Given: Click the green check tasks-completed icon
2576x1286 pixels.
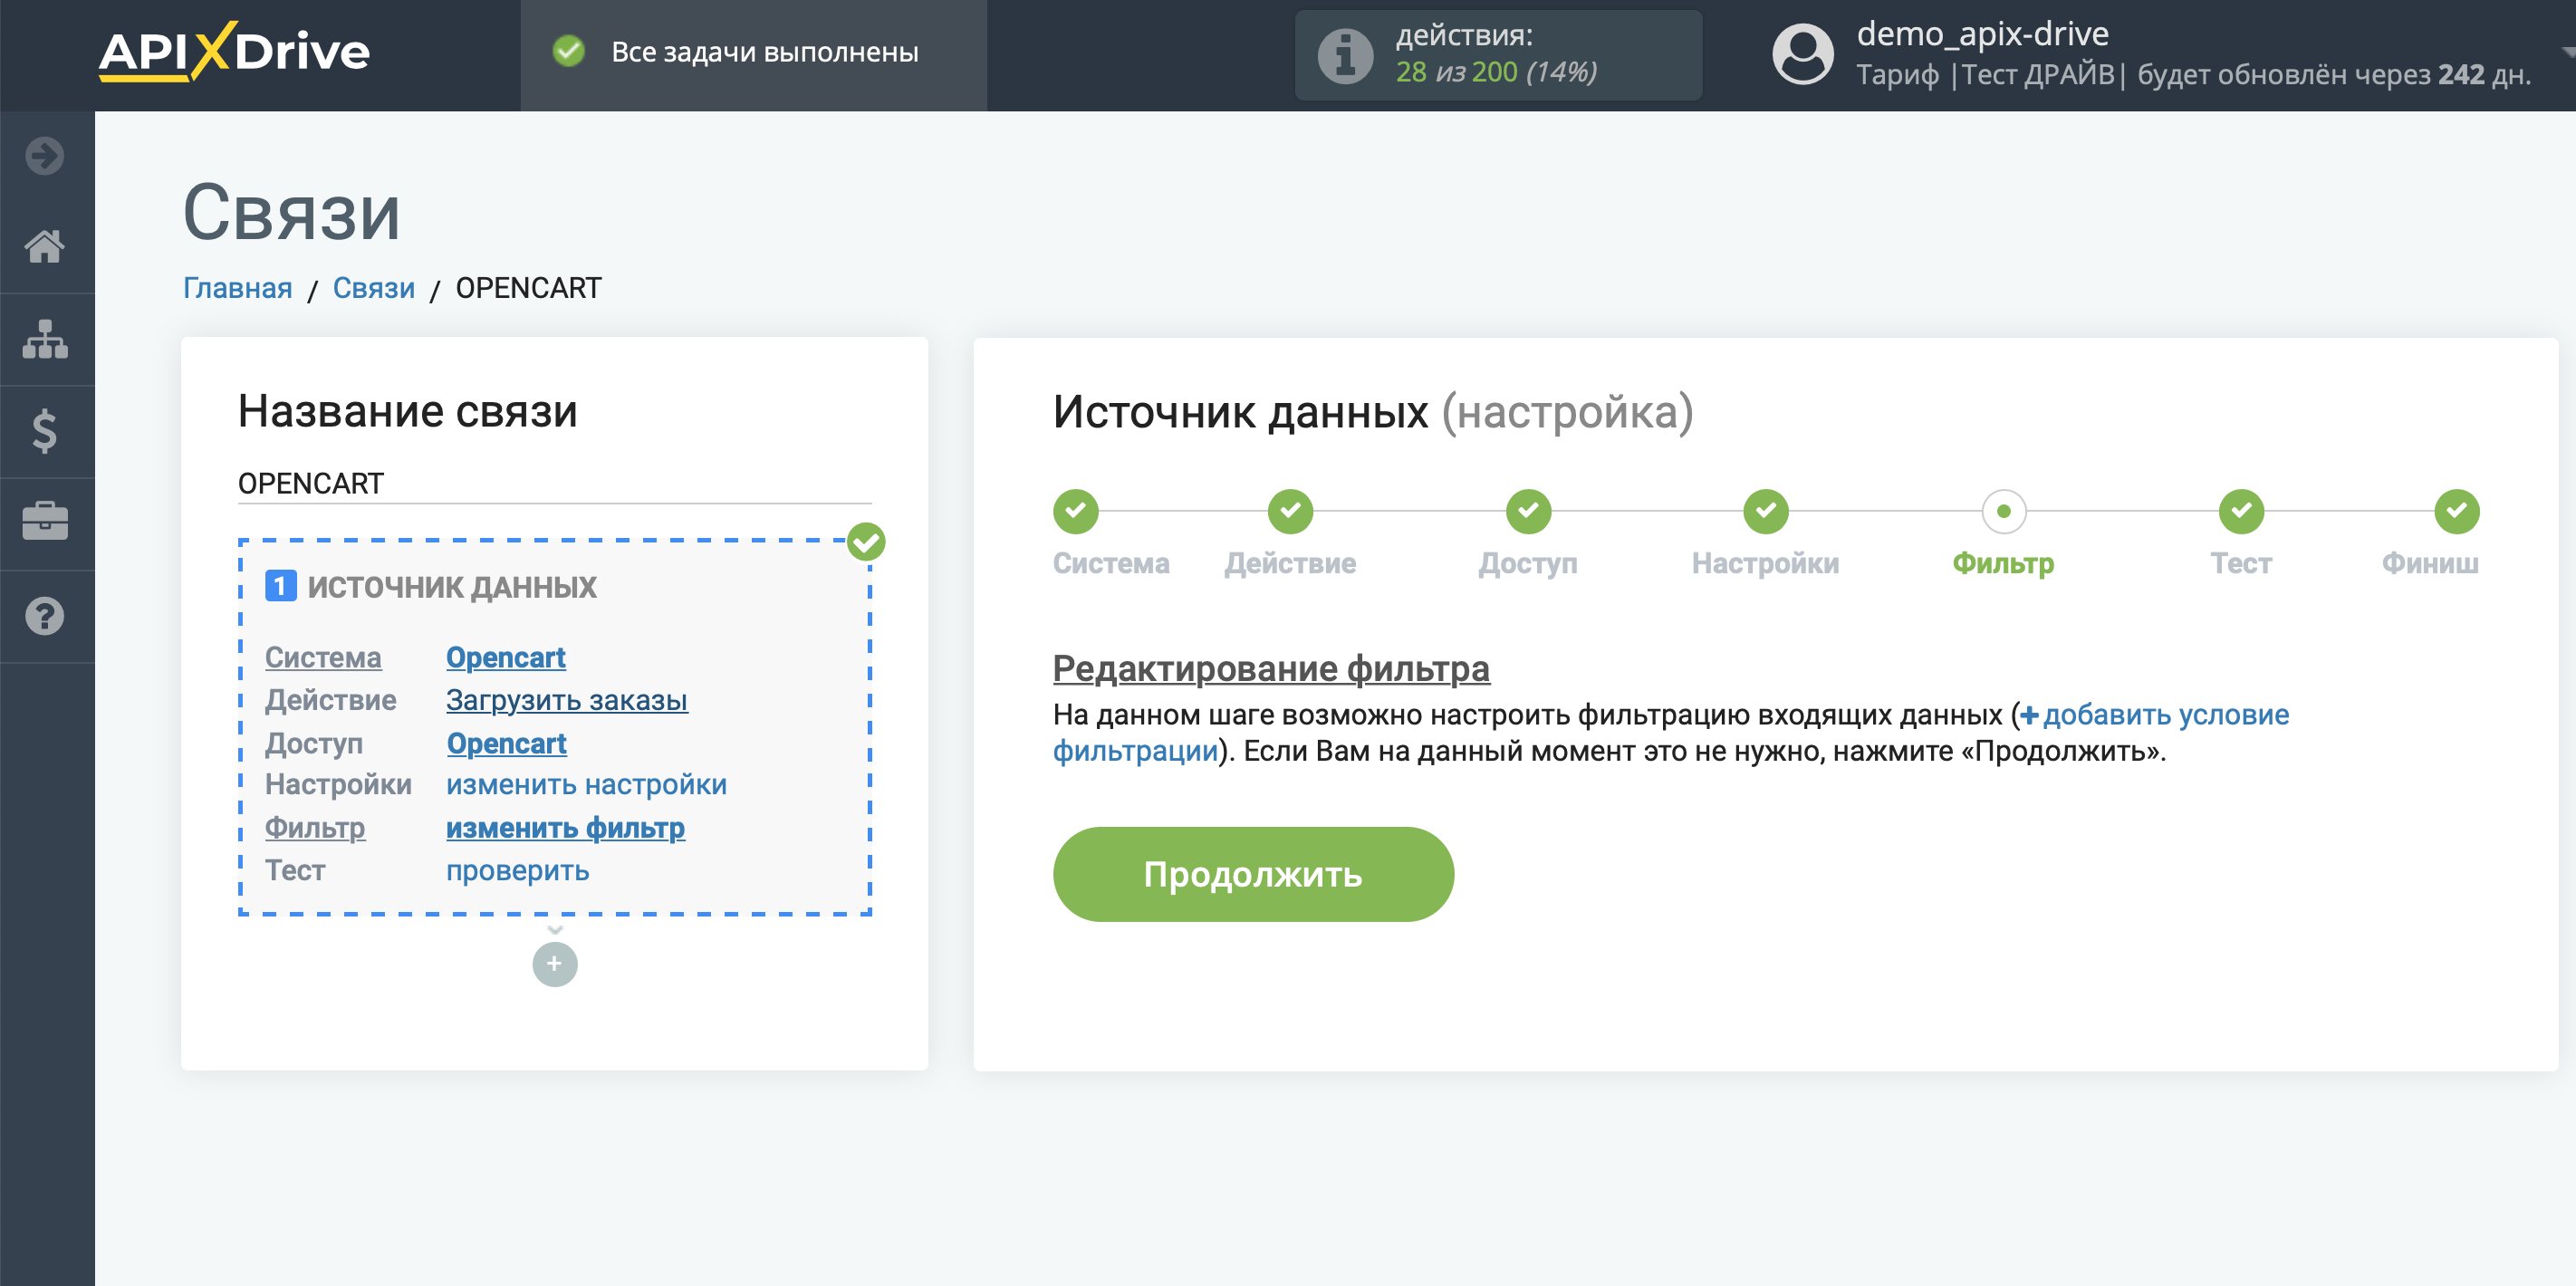Looking at the screenshot, I should coord(569,51).
